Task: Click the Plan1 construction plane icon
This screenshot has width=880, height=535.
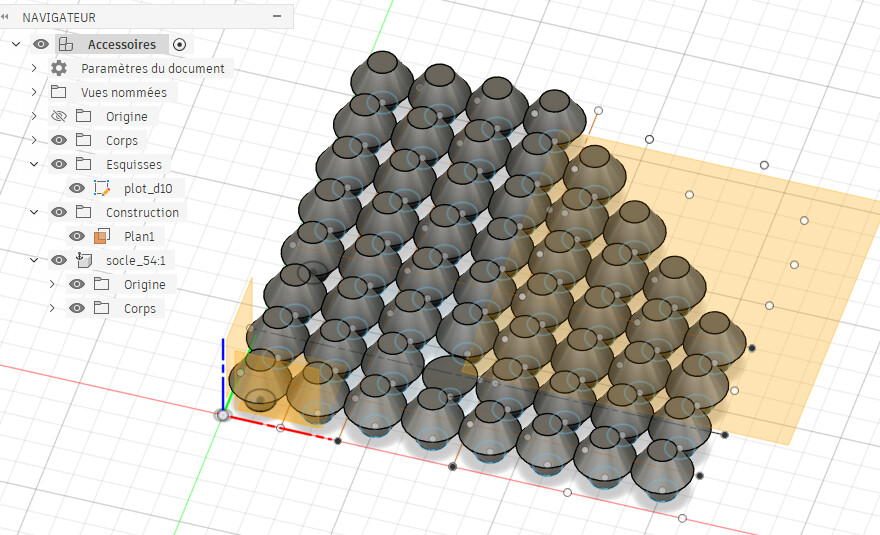Action: tap(101, 236)
